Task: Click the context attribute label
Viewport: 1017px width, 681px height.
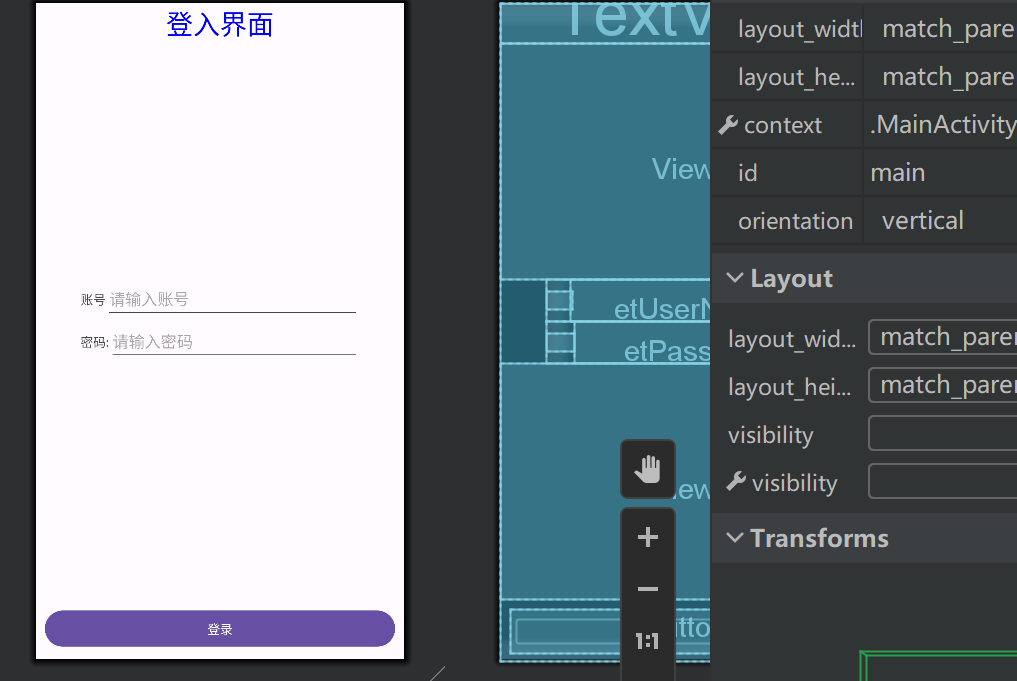Action: (782, 125)
